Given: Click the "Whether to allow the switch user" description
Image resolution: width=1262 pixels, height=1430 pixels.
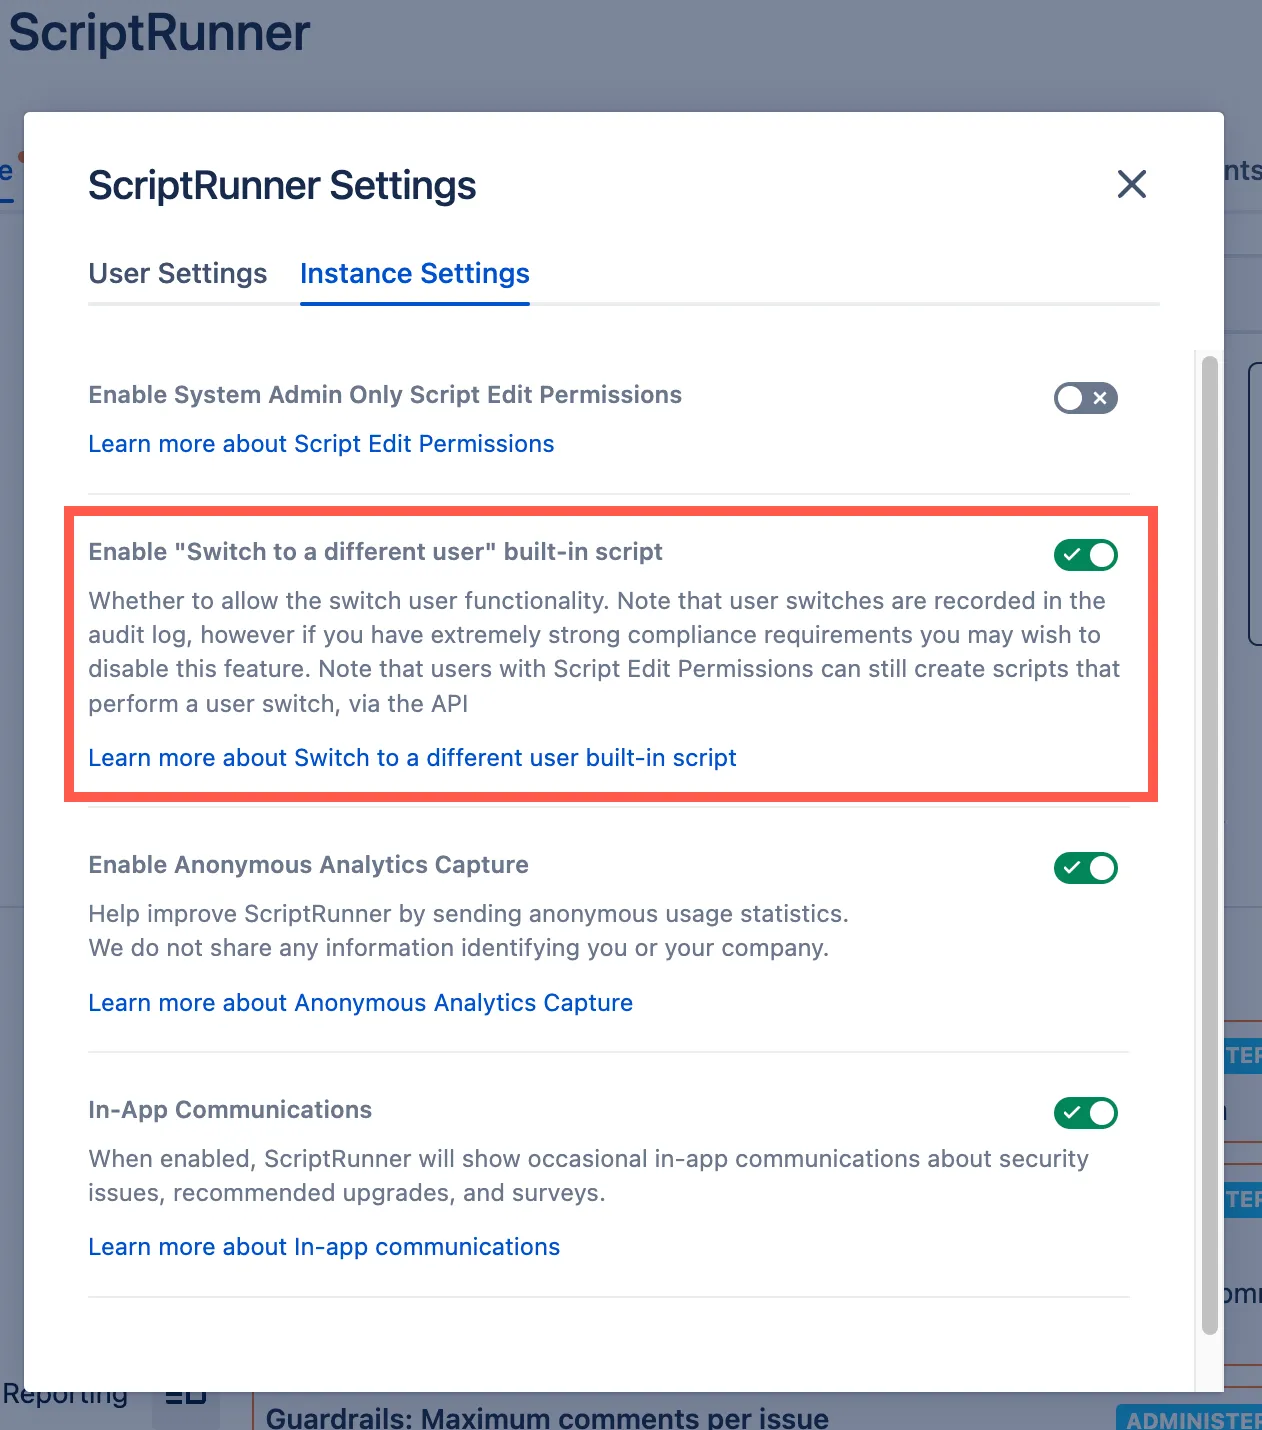Looking at the screenshot, I should [604, 652].
